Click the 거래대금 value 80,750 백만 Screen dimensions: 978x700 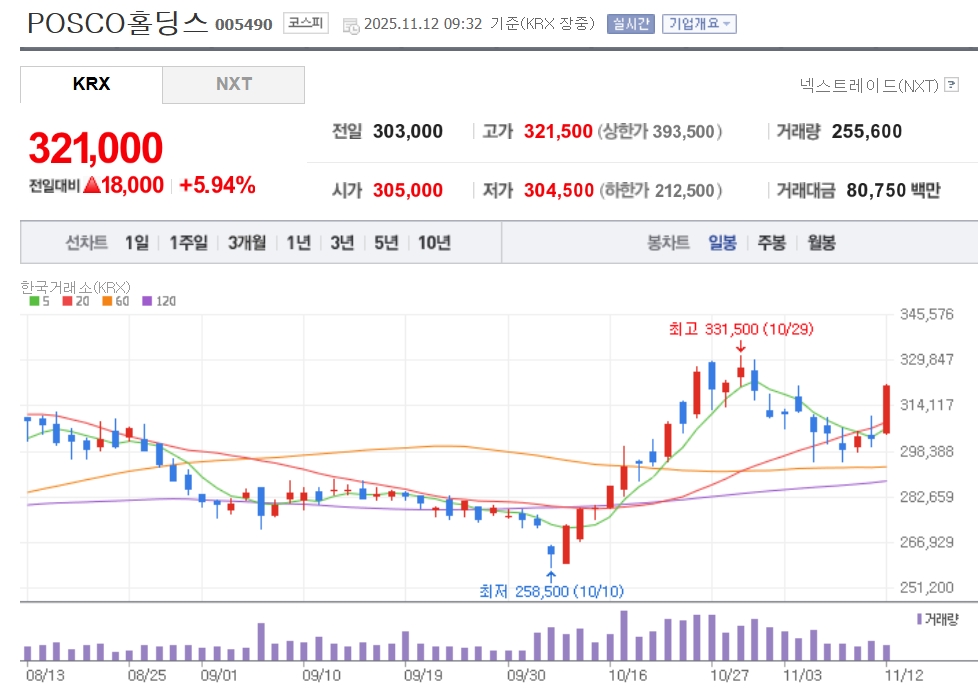pos(893,190)
